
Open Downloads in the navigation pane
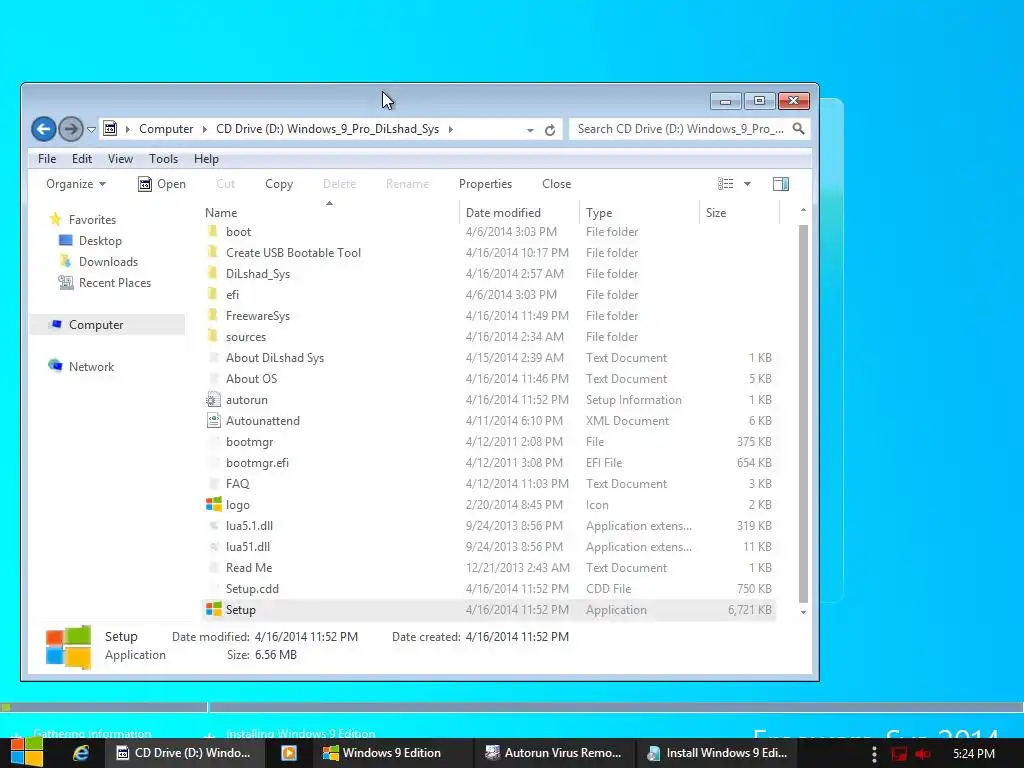click(x=108, y=262)
